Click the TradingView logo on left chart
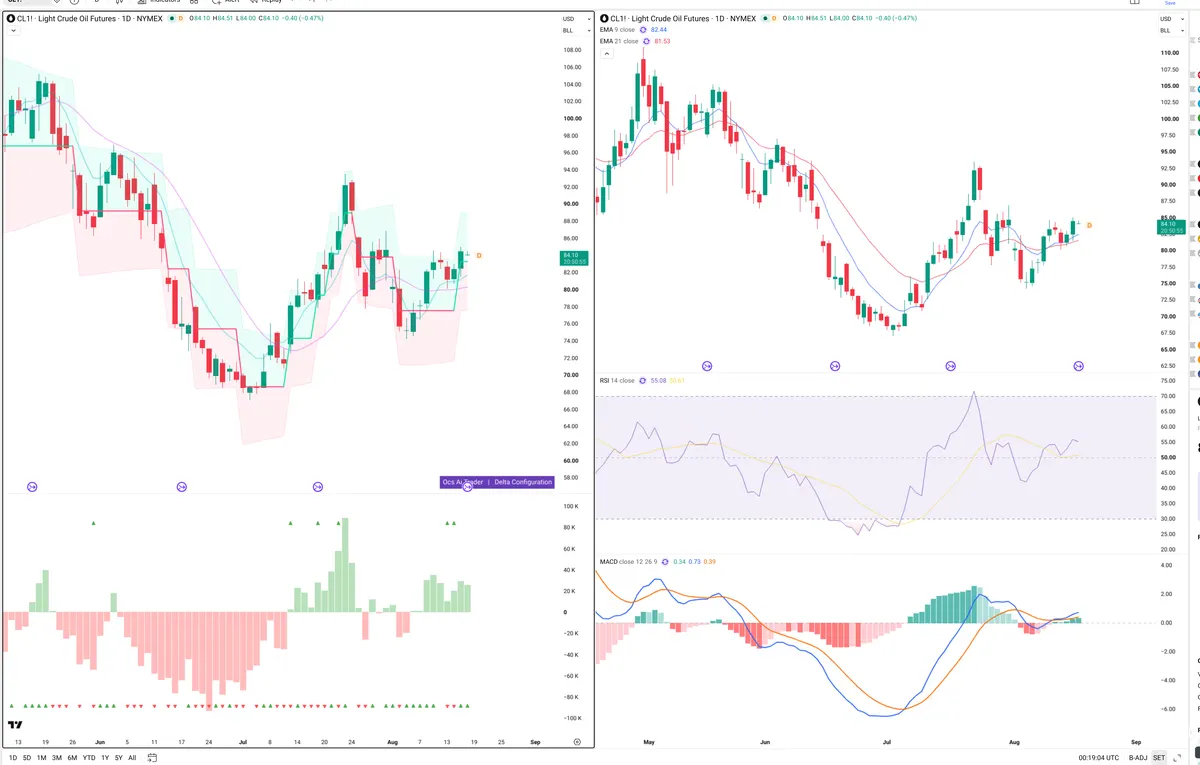This screenshot has width=1200, height=765. (15, 725)
